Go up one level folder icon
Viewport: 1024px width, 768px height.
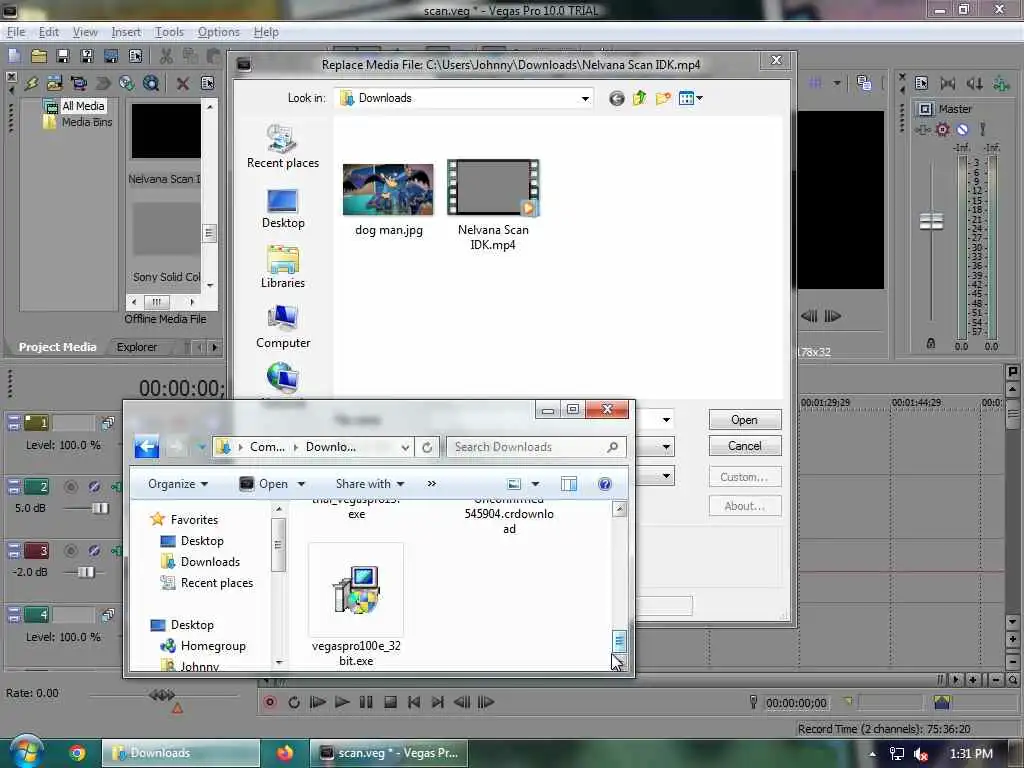pyautogui.click(x=639, y=99)
